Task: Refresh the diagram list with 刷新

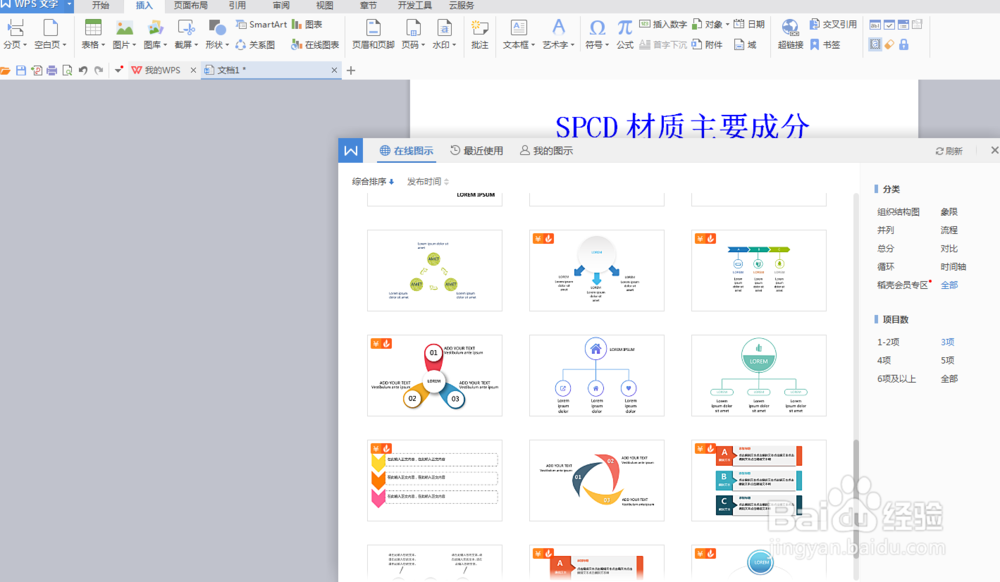Action: tap(949, 151)
